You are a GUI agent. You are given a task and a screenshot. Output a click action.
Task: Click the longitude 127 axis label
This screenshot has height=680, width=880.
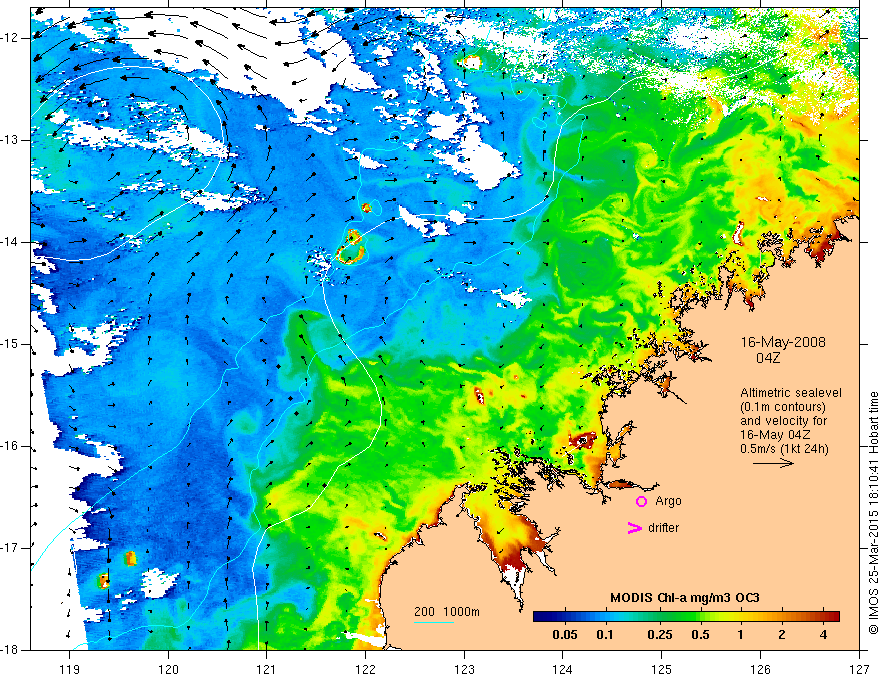(x=859, y=670)
